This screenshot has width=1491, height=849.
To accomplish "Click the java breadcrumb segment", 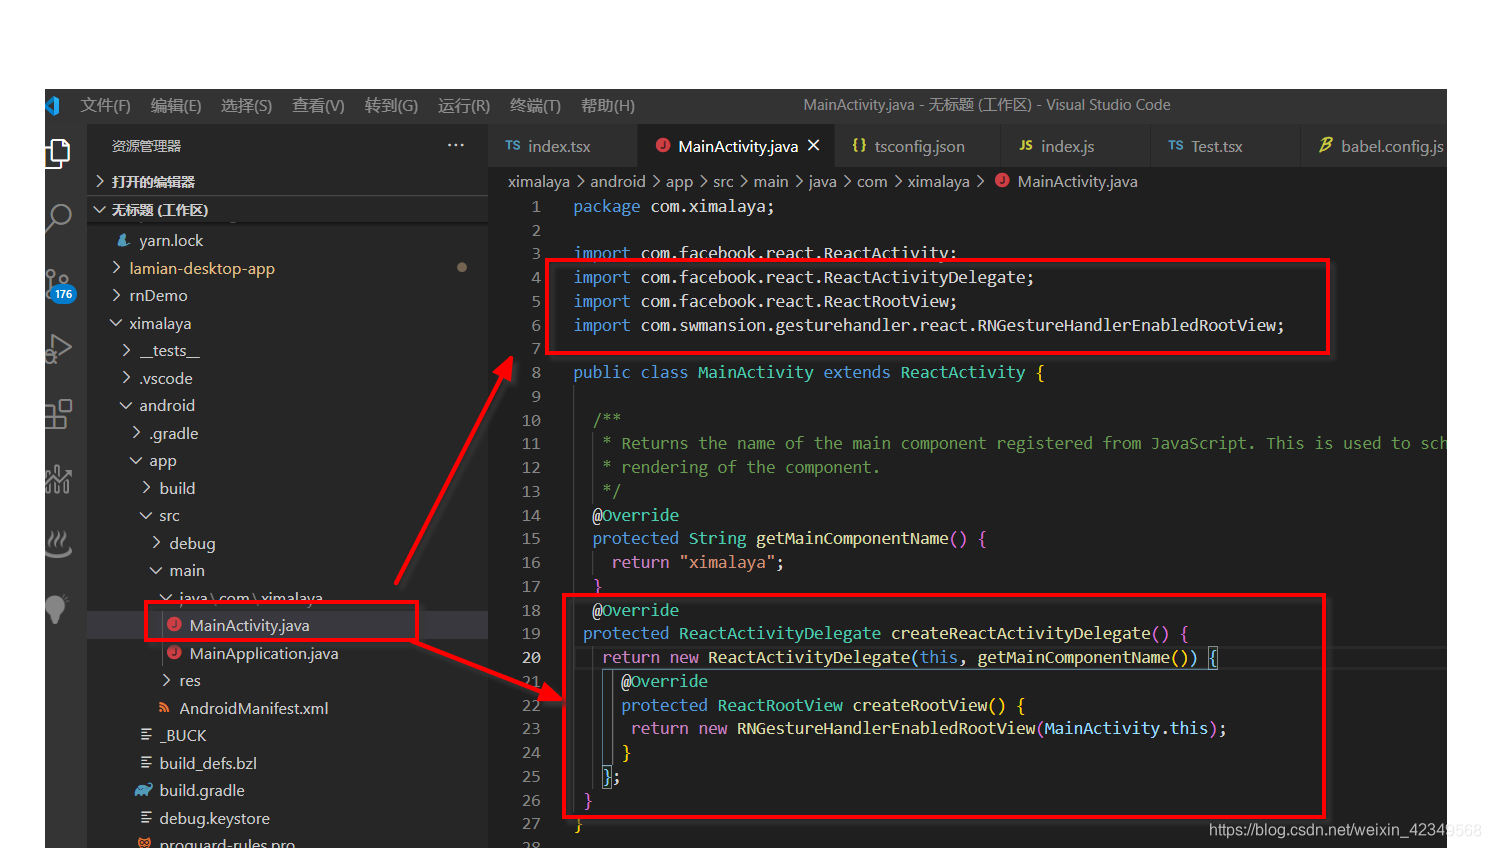I will point(822,181).
